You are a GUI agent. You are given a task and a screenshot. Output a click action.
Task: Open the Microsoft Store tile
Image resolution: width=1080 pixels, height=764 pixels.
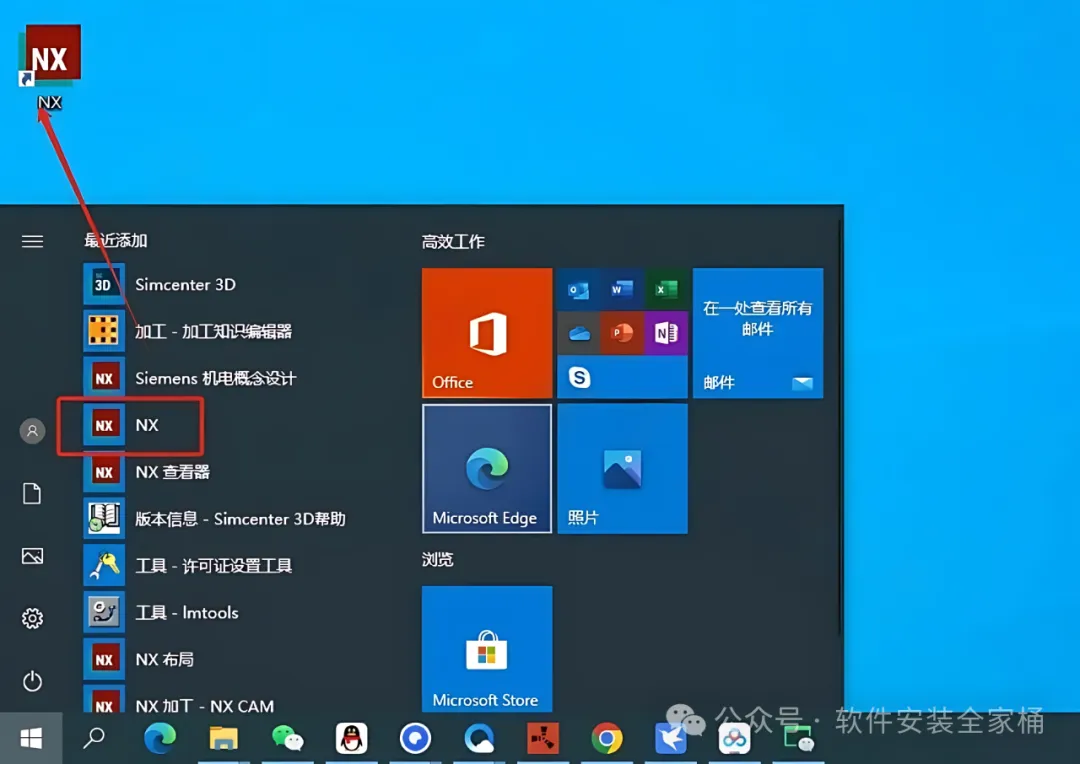[x=487, y=649]
